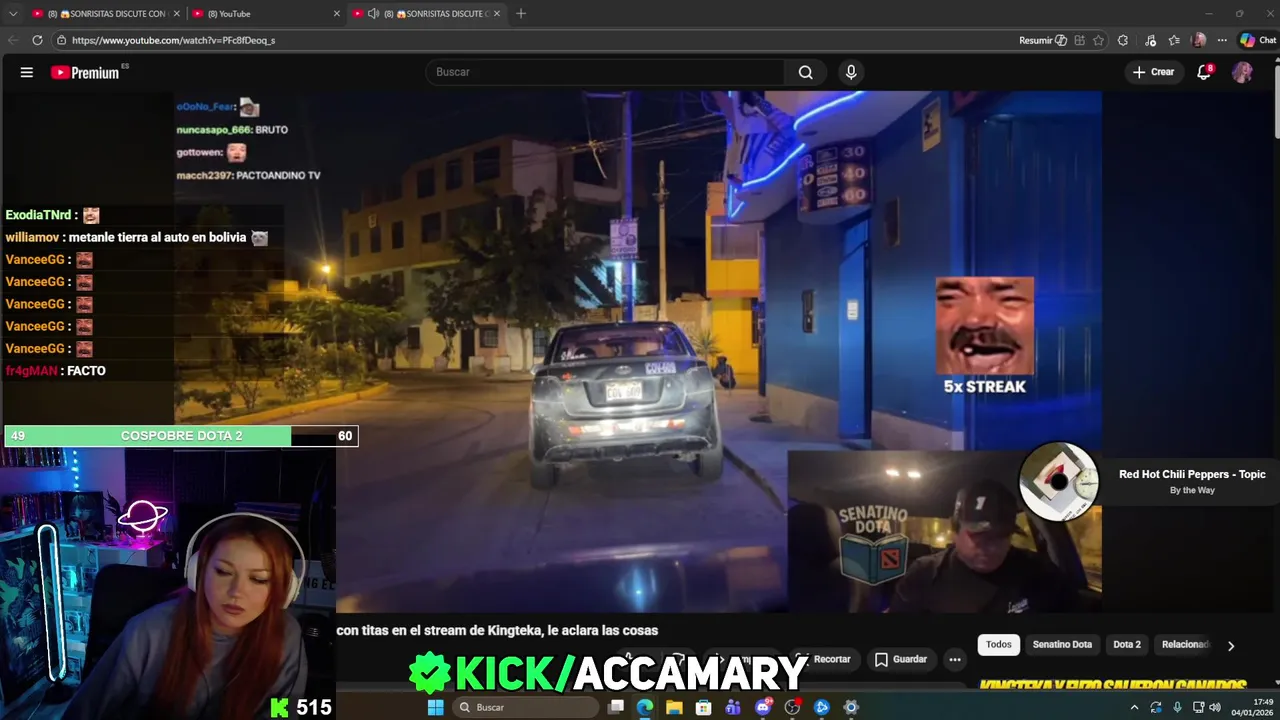Open OBS Studio taskbar icon

793,707
